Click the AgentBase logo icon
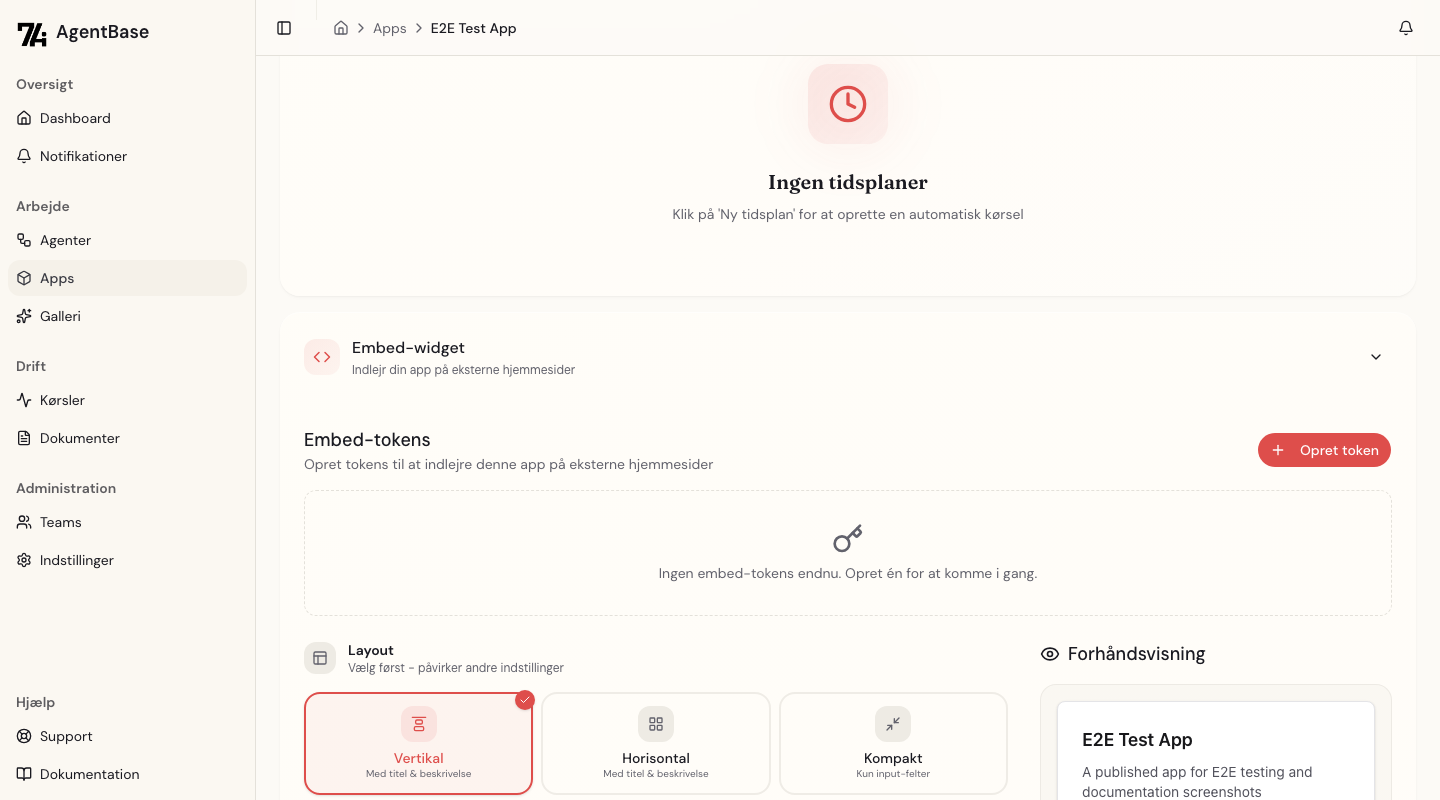The image size is (1440, 800). 32,33
